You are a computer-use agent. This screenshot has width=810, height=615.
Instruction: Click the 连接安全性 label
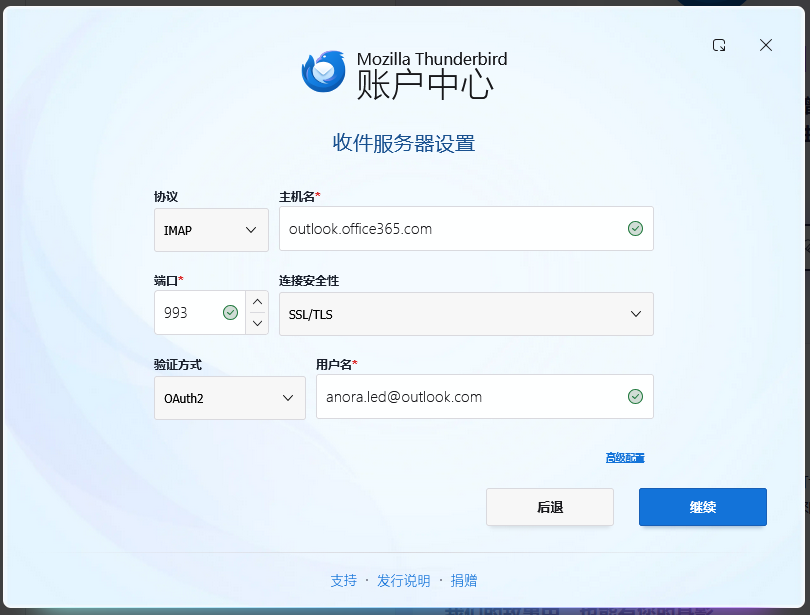click(309, 281)
